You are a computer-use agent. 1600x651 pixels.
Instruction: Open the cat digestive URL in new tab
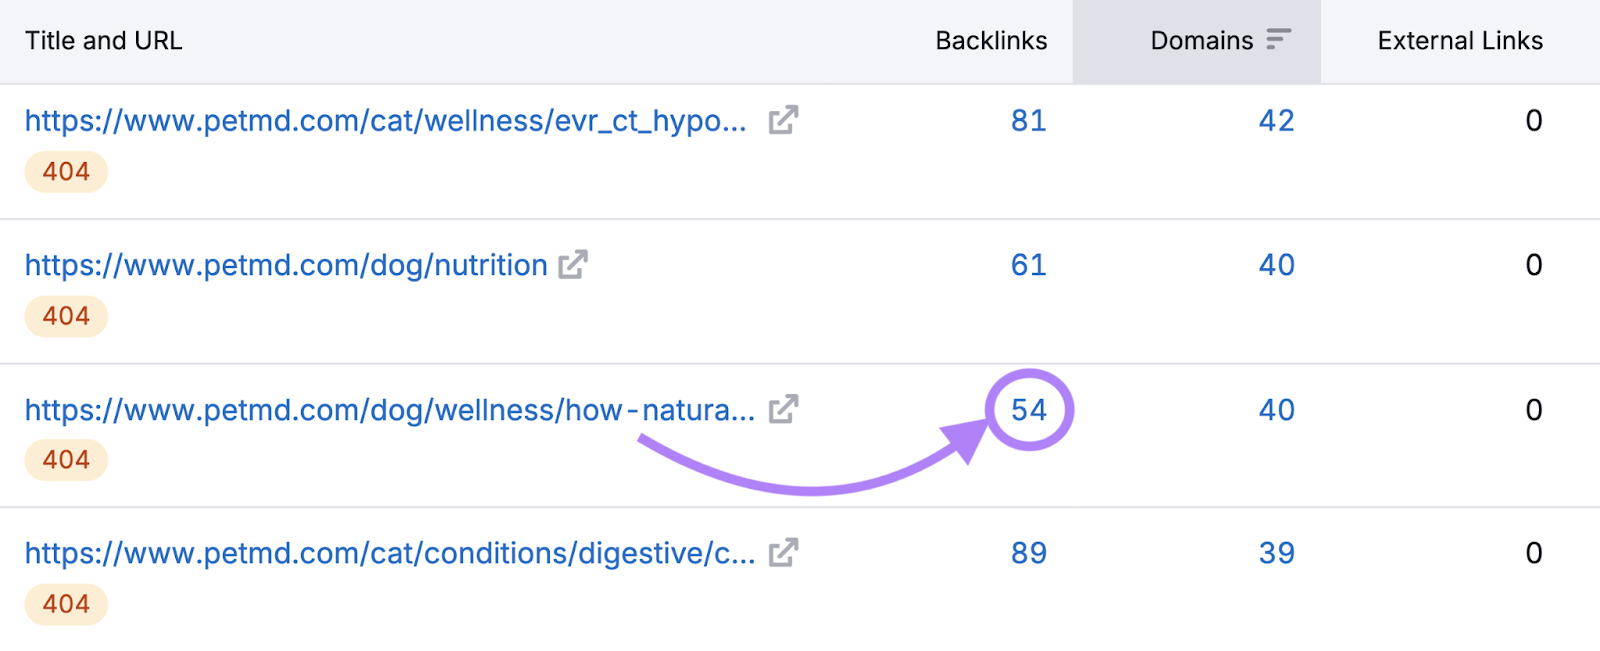tap(783, 553)
